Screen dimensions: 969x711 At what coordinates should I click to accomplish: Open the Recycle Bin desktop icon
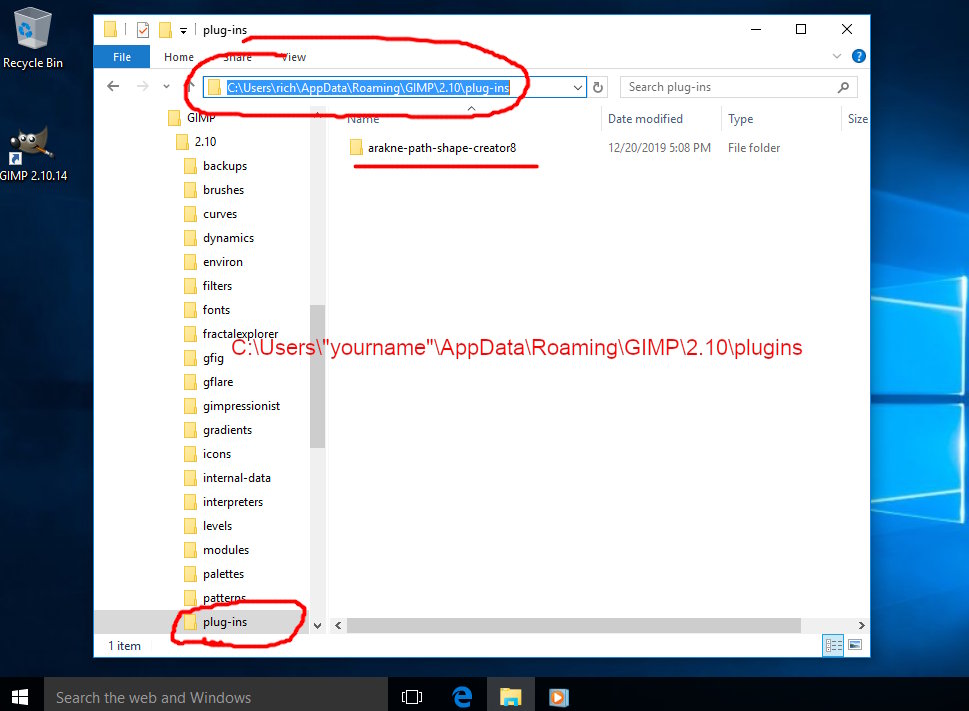(x=33, y=38)
